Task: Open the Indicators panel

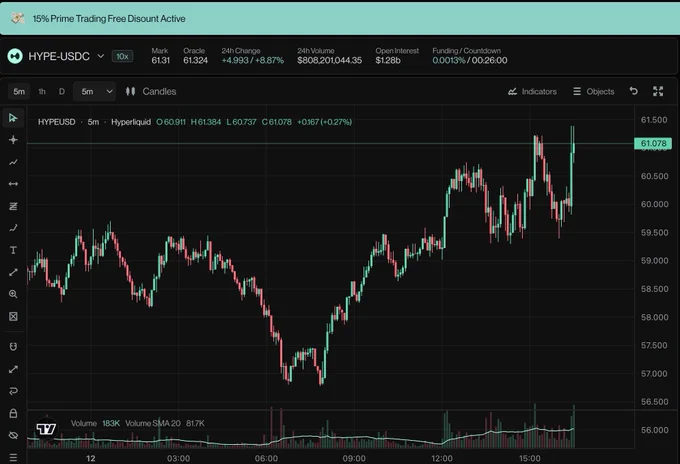Action: tap(532, 91)
